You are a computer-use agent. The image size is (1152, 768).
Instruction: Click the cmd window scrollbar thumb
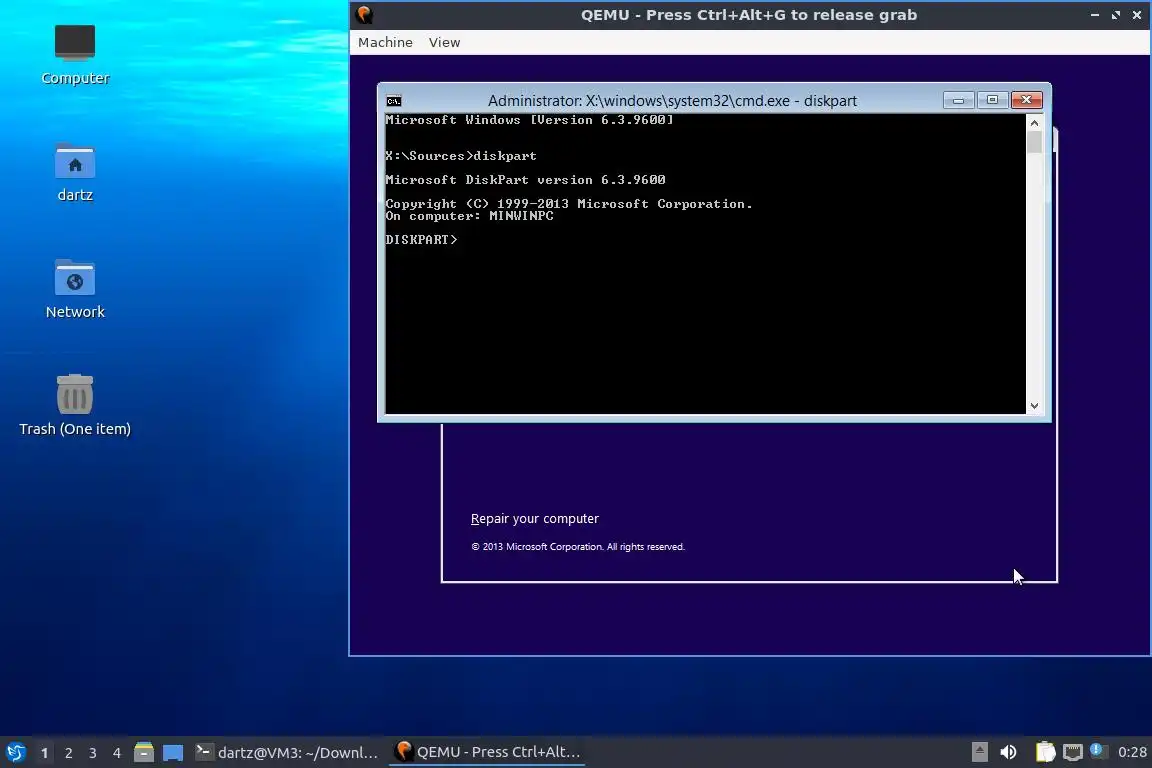tap(1034, 142)
